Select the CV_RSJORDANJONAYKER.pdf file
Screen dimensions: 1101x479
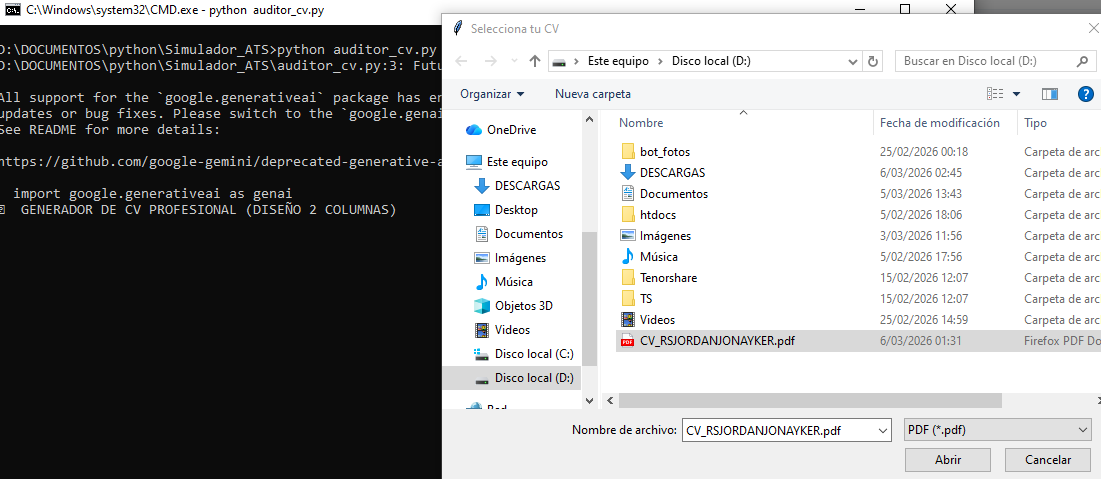click(x=717, y=342)
